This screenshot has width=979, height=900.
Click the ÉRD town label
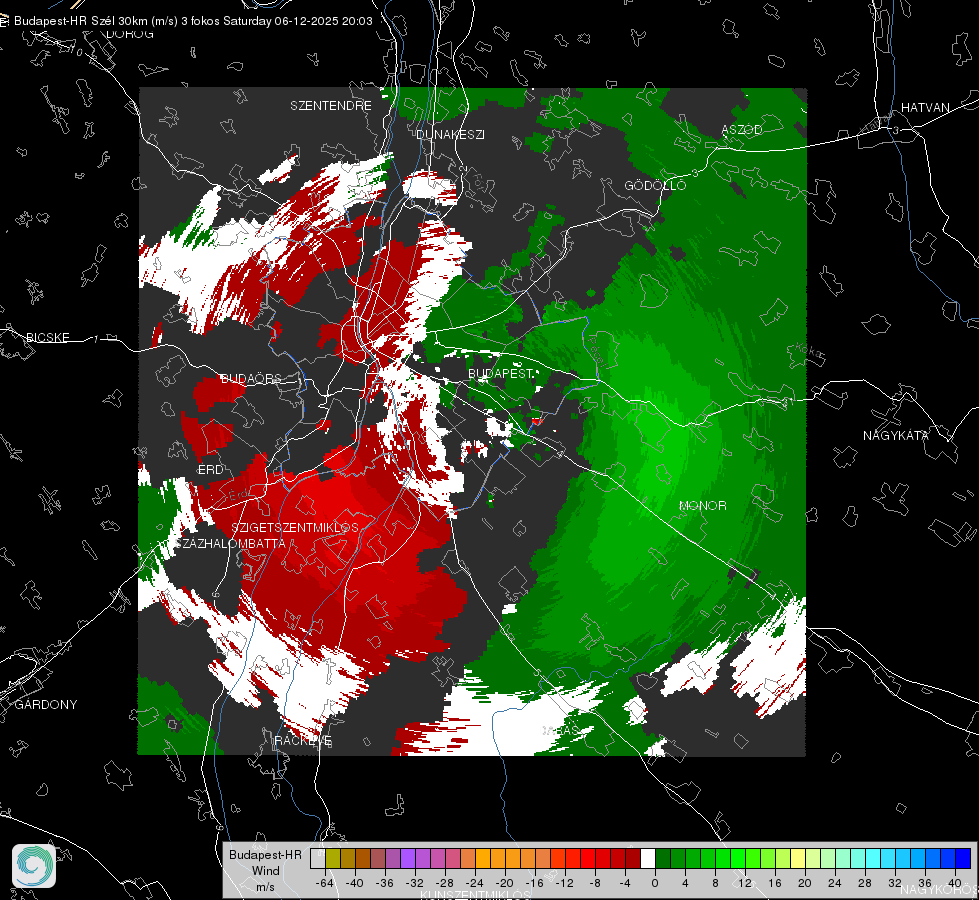click(210, 470)
